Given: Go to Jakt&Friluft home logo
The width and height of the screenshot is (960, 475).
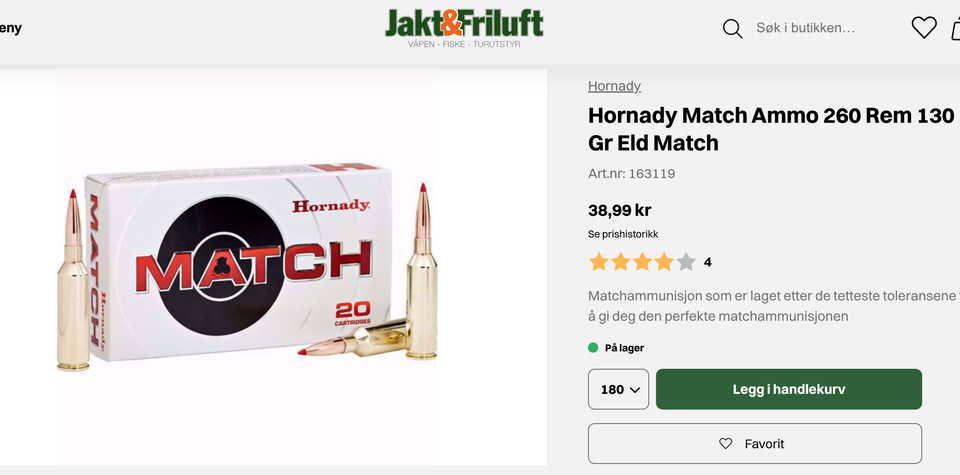Looking at the screenshot, I should 464,28.
